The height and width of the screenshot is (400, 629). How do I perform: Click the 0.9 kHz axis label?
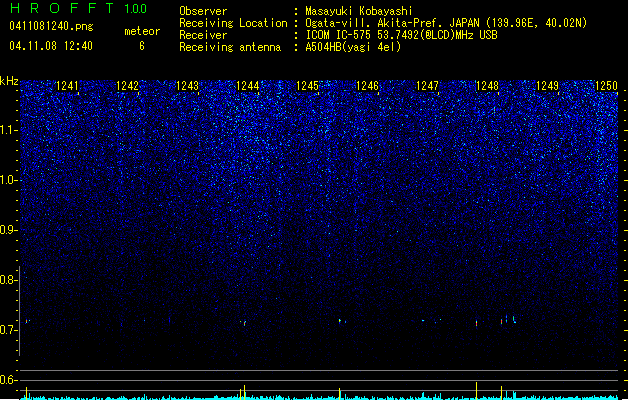click(8, 230)
